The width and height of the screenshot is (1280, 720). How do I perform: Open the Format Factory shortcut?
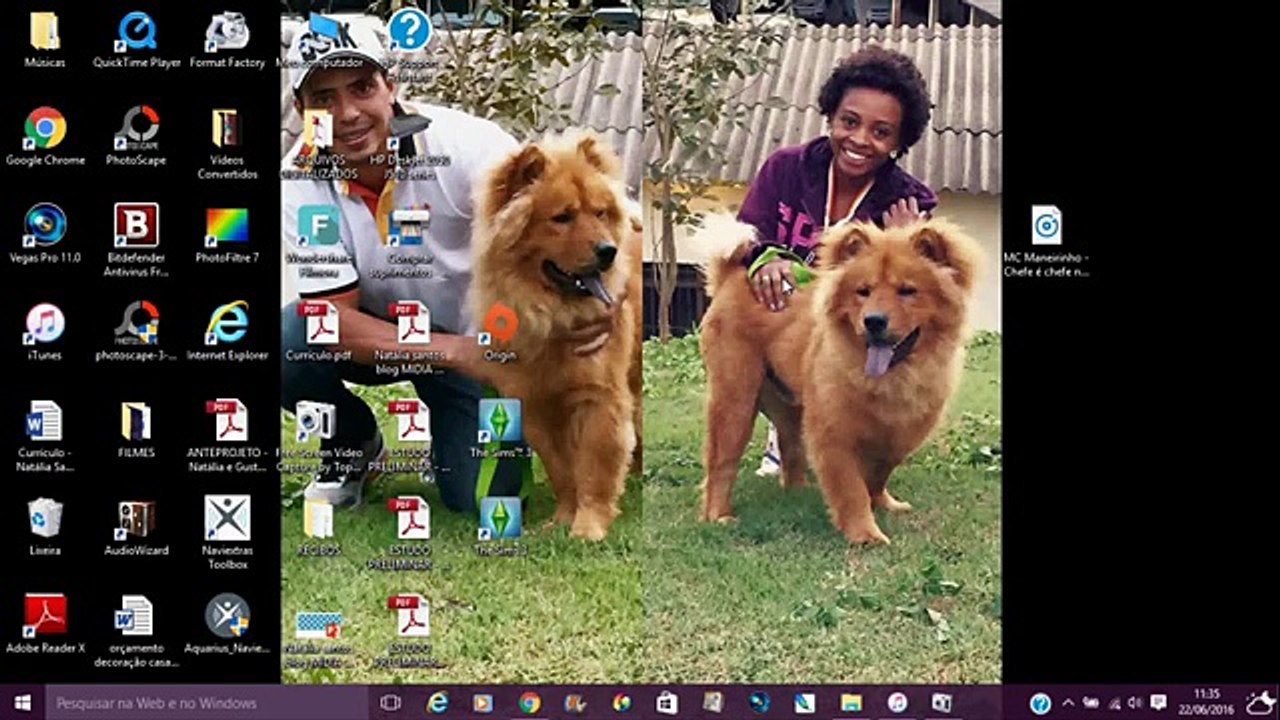point(227,40)
